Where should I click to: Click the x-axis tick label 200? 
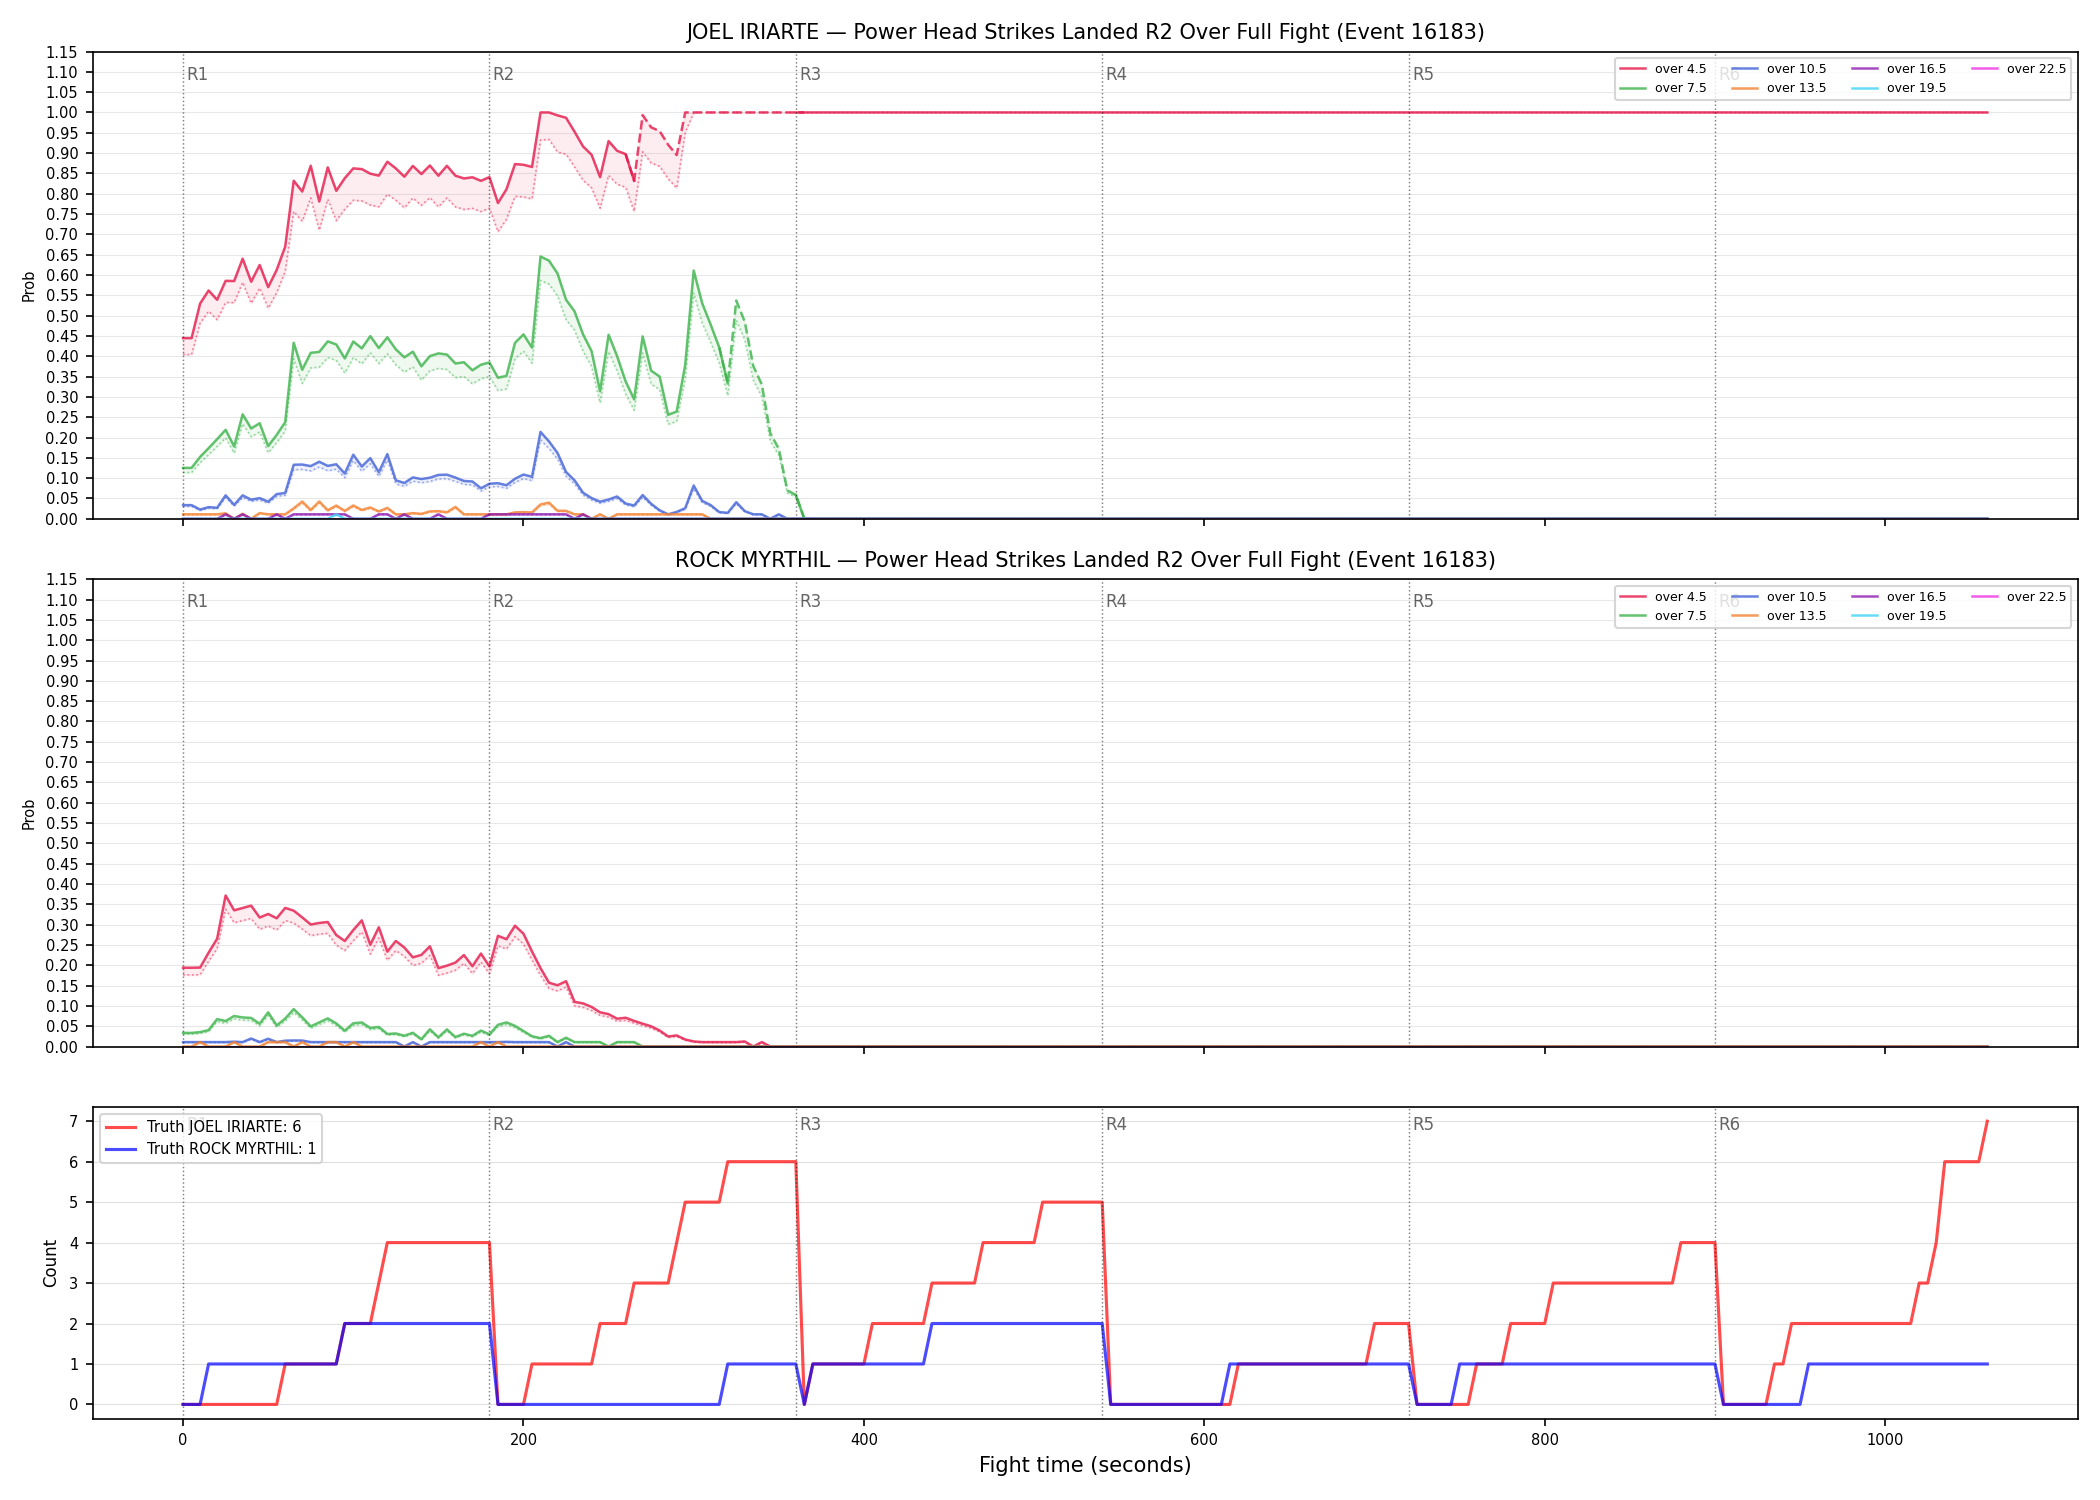tap(523, 1440)
